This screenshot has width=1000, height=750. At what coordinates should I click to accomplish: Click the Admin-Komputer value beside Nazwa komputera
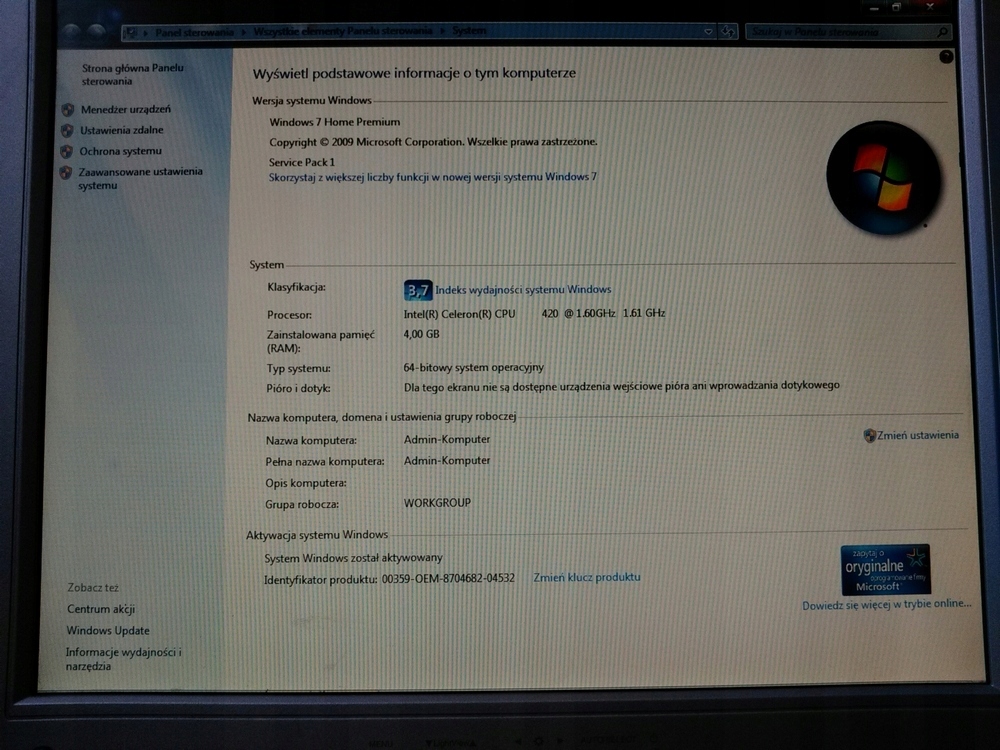click(447, 439)
